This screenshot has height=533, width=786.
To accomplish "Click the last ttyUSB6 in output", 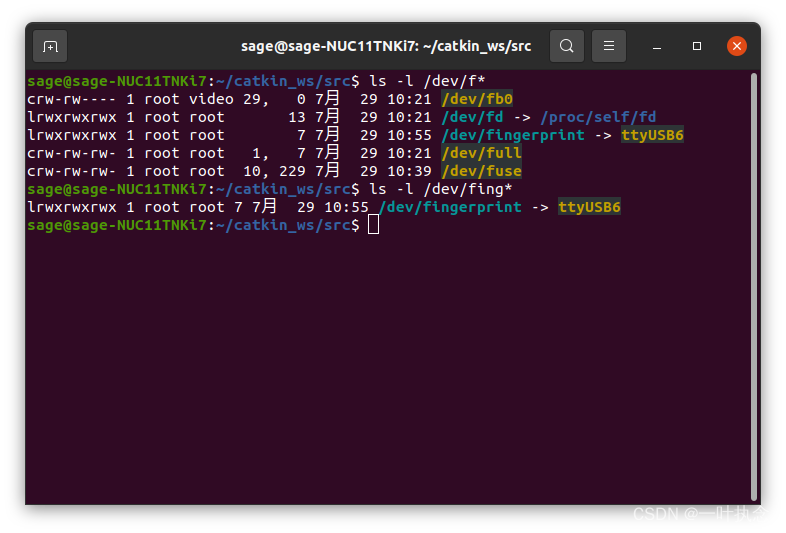I will 590,208.
